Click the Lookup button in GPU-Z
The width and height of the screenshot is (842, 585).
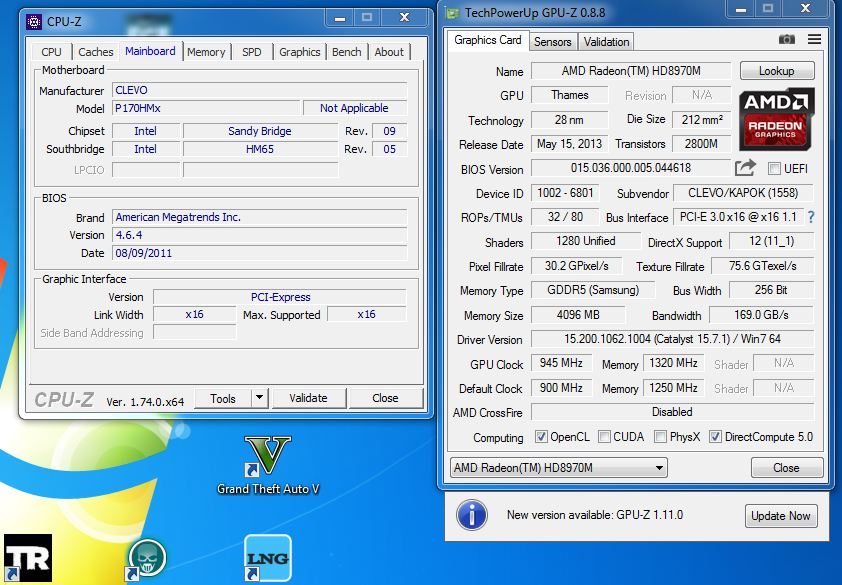[776, 71]
